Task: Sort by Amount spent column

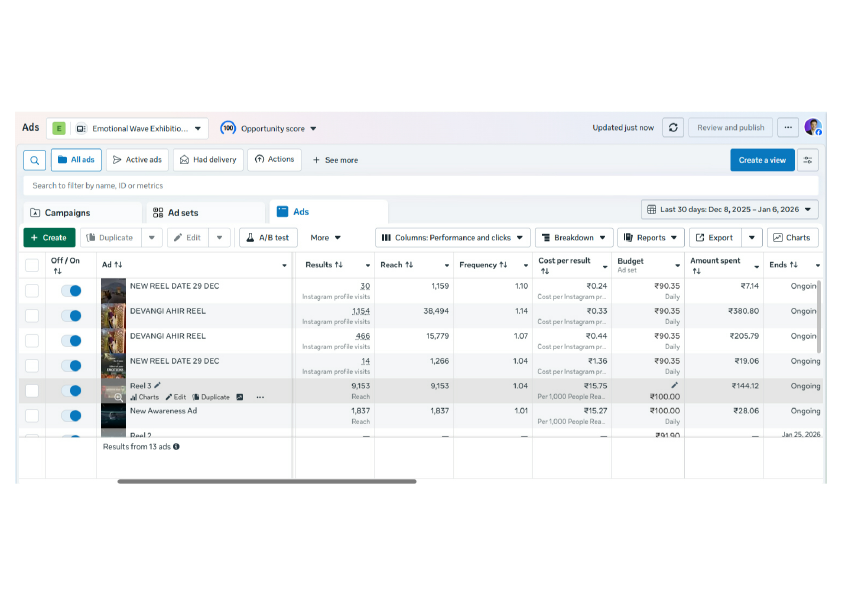Action: (696, 271)
